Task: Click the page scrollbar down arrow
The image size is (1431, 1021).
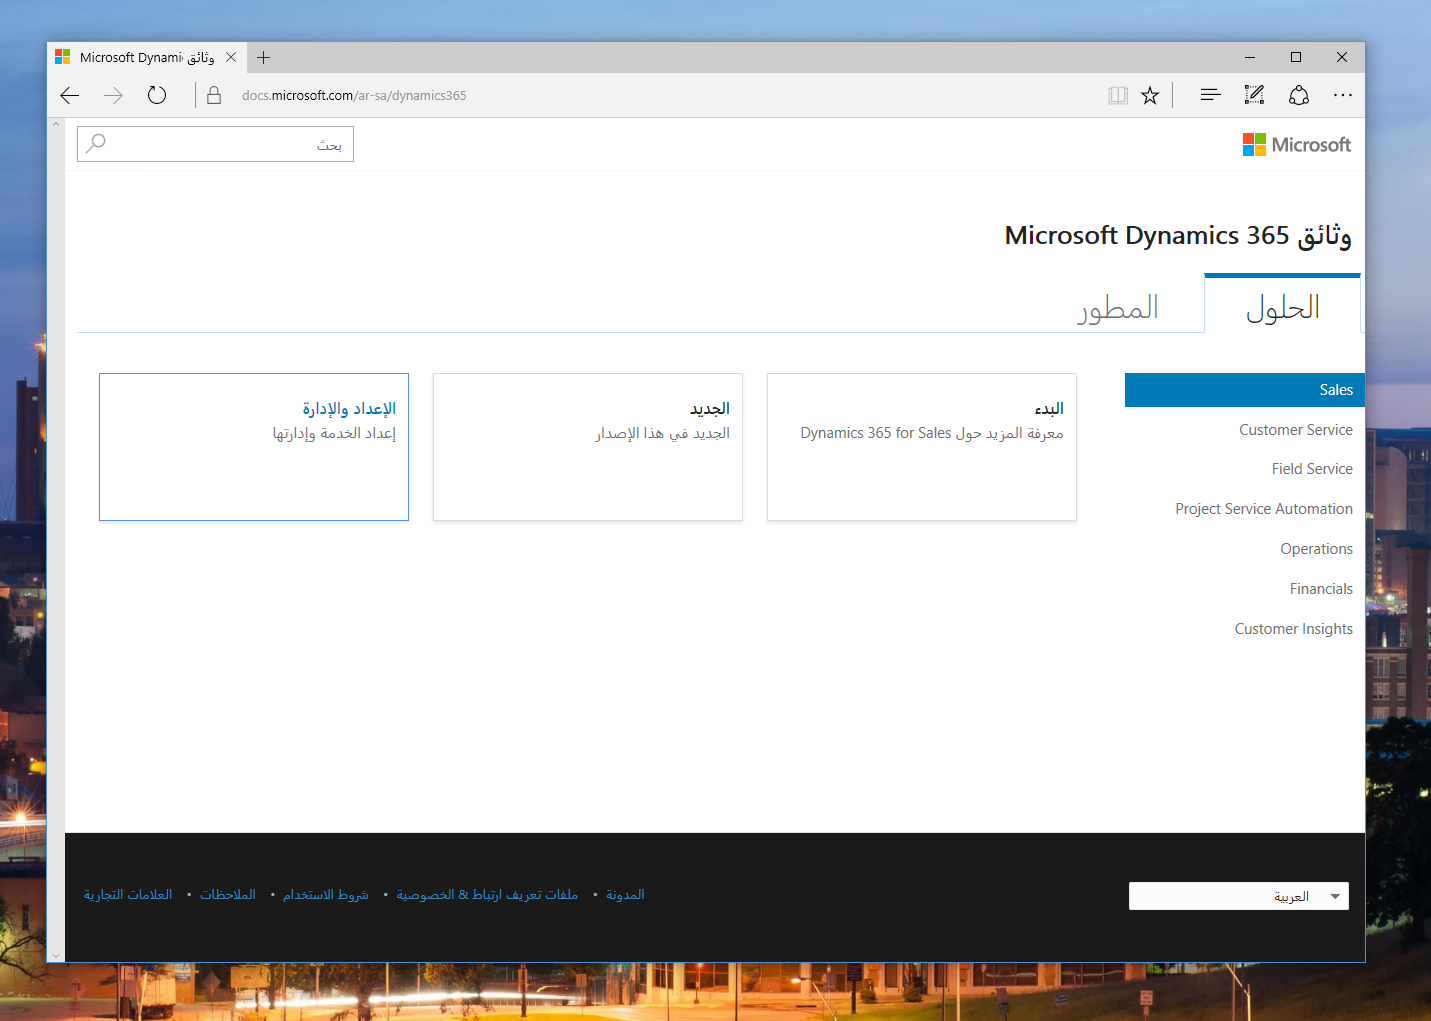Action: click(56, 956)
